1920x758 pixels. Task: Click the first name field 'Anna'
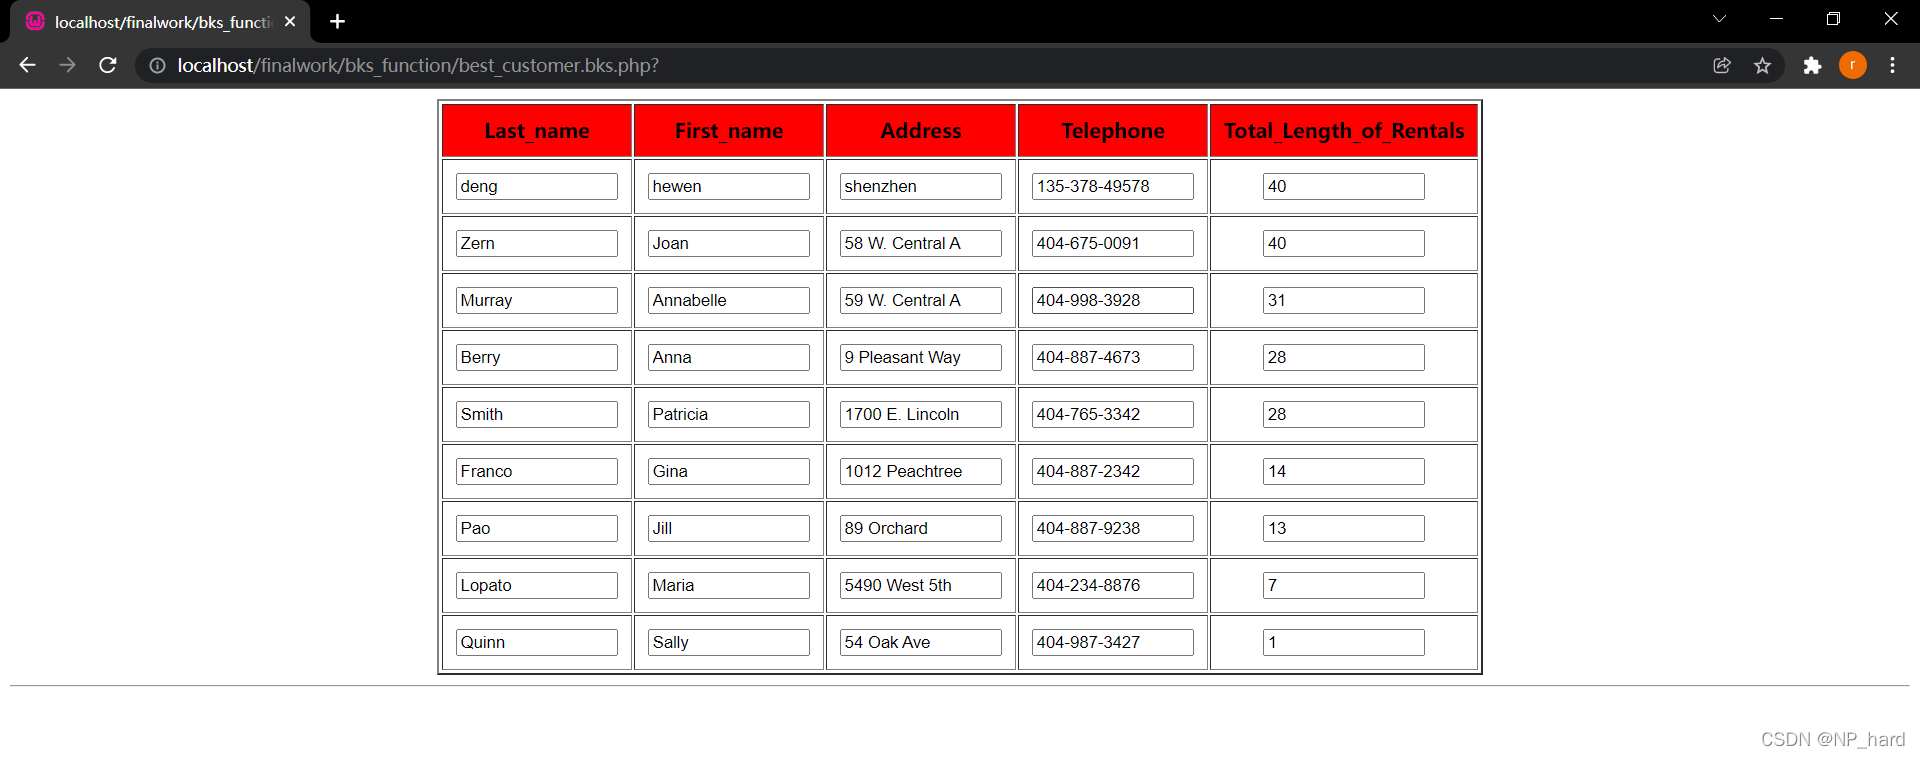(x=729, y=357)
